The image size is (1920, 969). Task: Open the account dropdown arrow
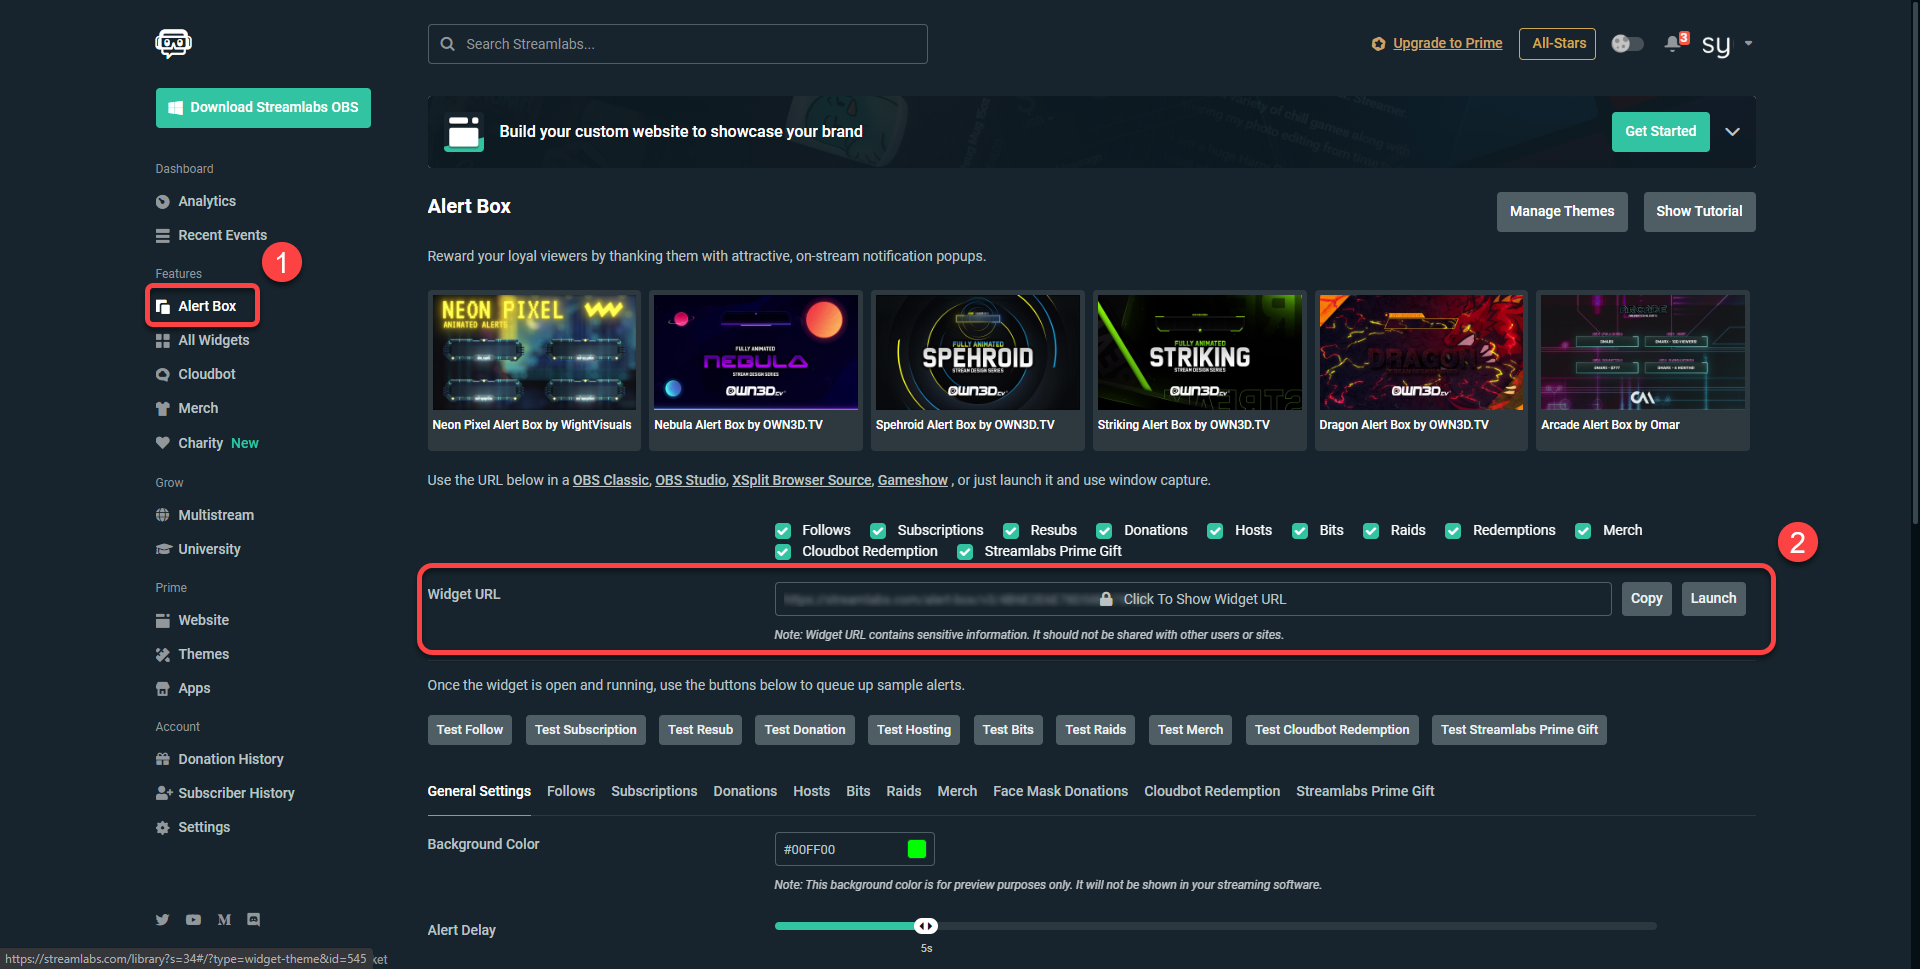tap(1748, 44)
